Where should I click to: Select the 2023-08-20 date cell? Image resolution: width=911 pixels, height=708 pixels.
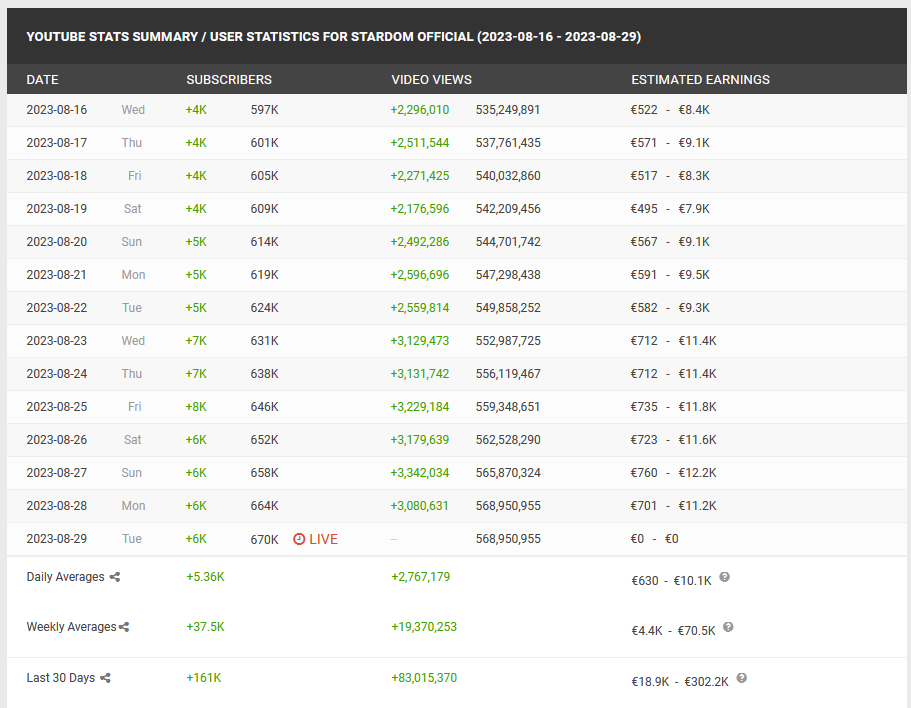[56, 242]
